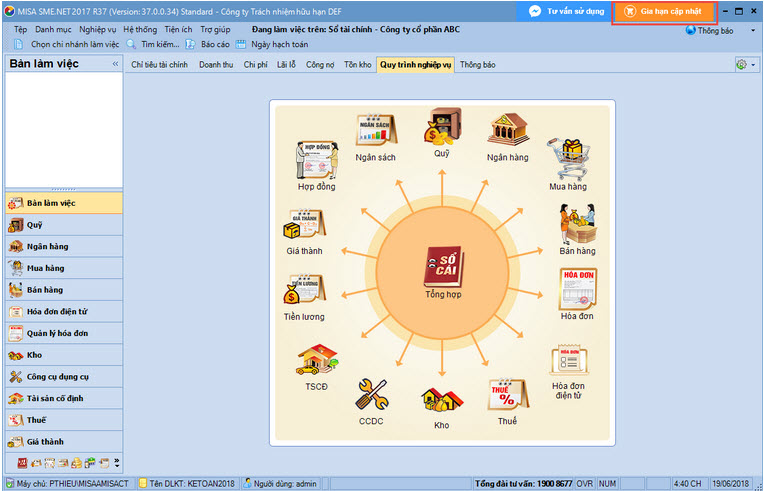Click the Giá thành diagram icon

pyautogui.click(x=303, y=226)
